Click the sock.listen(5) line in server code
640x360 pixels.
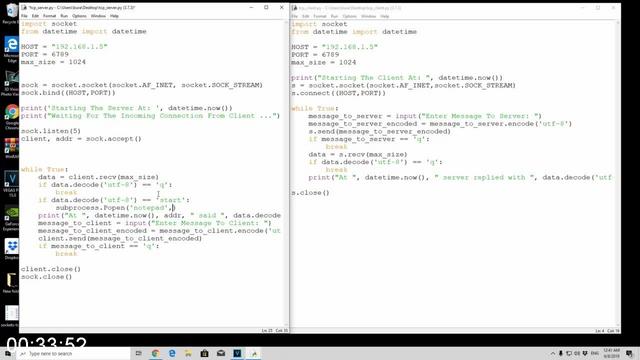[51, 131]
